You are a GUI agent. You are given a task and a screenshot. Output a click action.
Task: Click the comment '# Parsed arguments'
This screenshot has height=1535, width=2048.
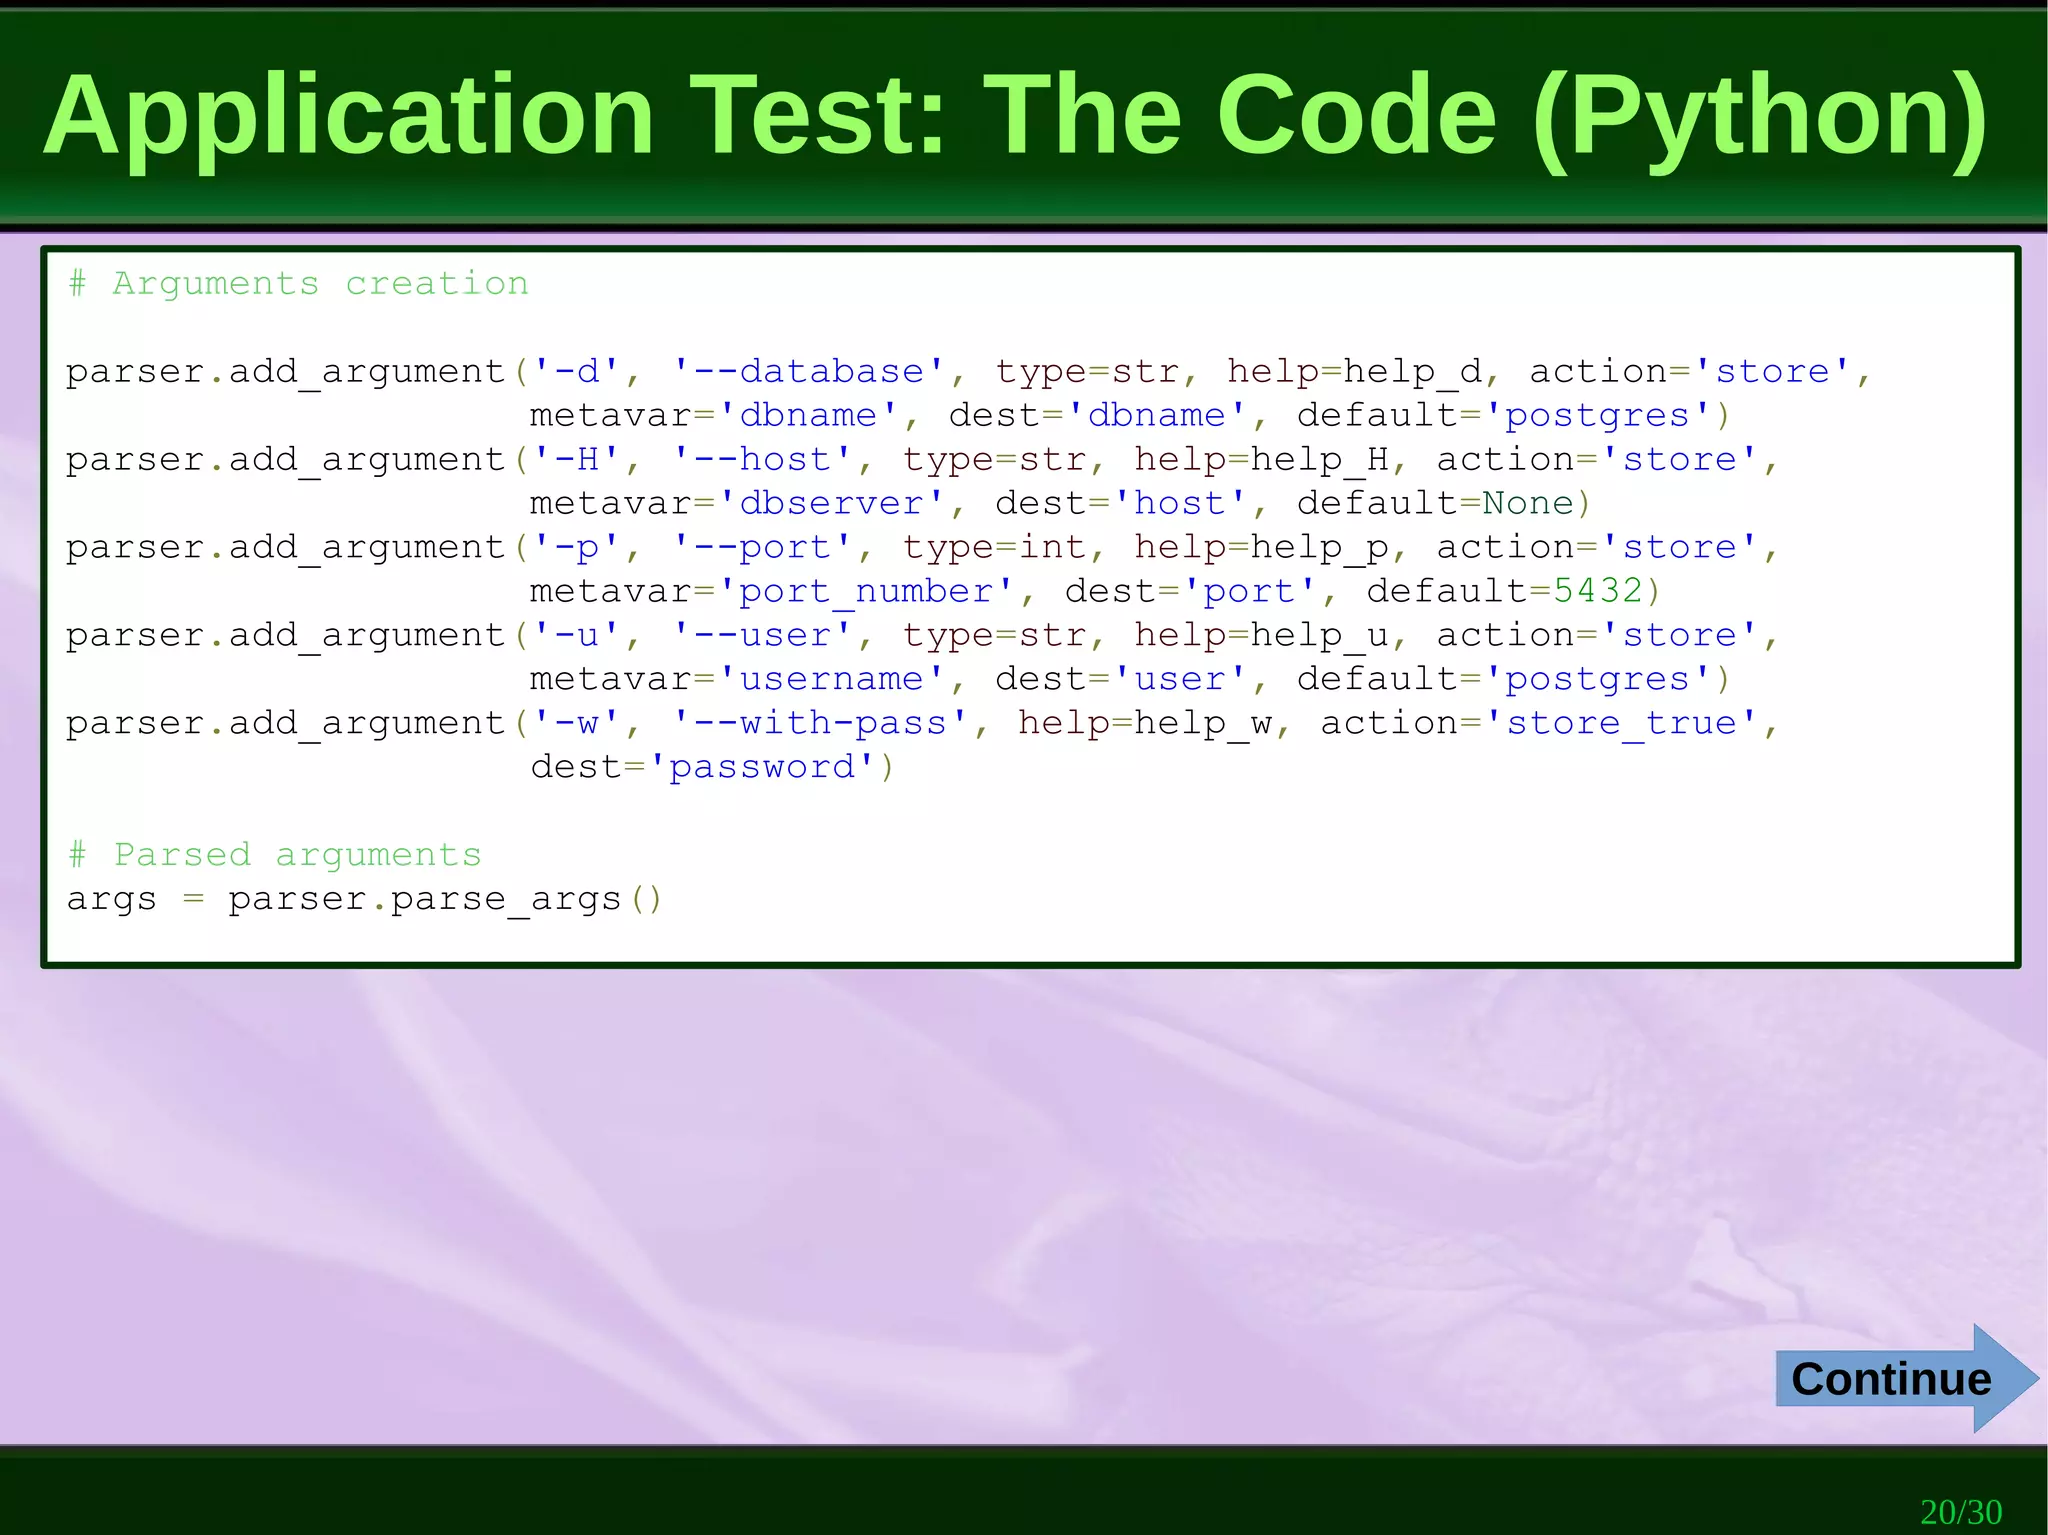[x=275, y=855]
